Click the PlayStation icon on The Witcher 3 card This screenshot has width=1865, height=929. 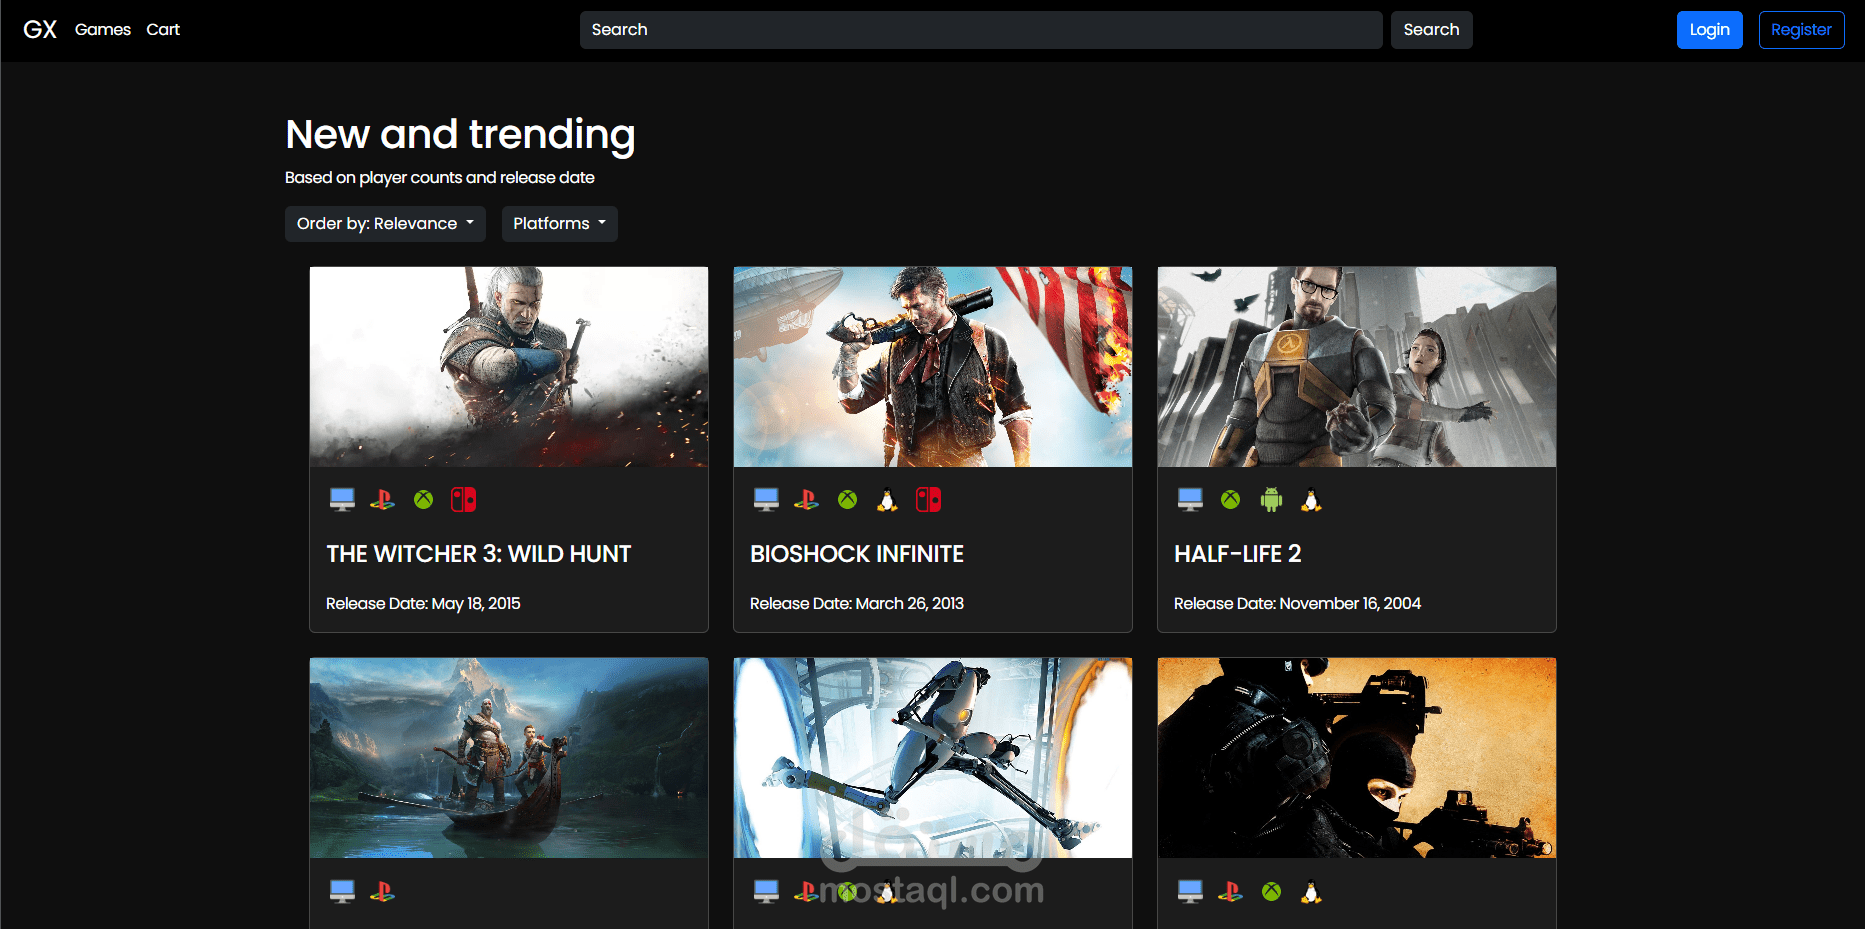(x=382, y=500)
